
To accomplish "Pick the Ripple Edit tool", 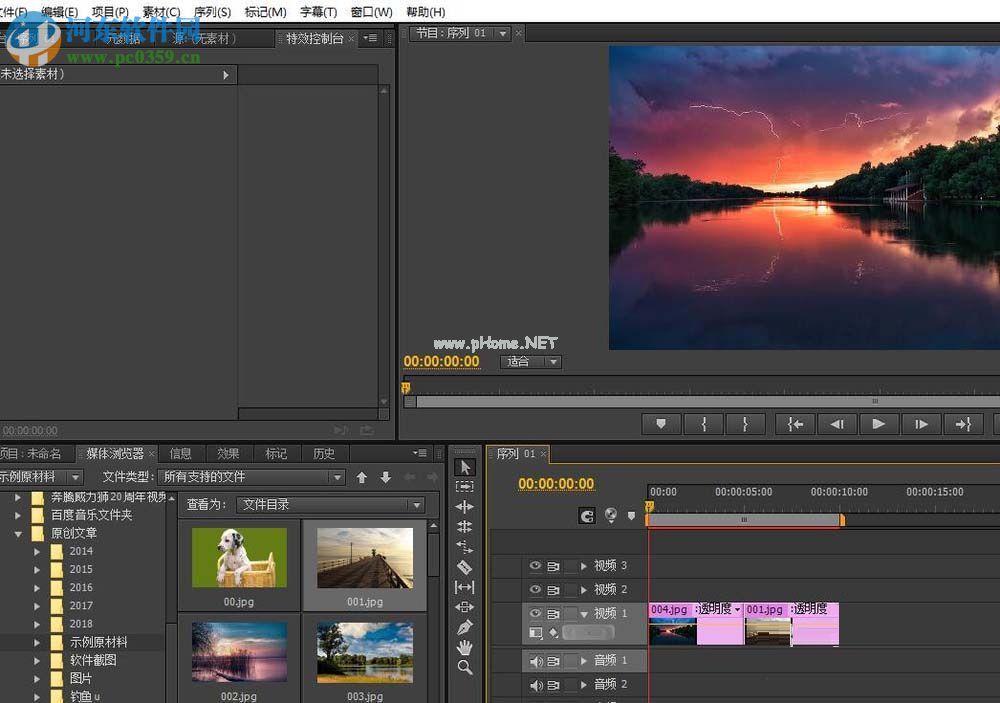I will [464, 507].
